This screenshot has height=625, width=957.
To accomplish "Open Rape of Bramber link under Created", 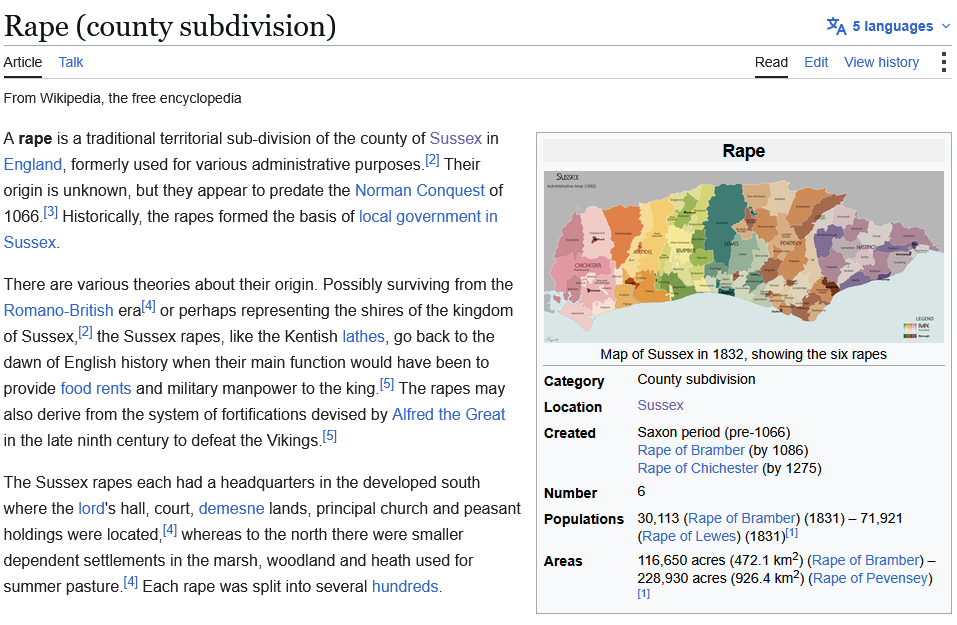I will point(691,450).
